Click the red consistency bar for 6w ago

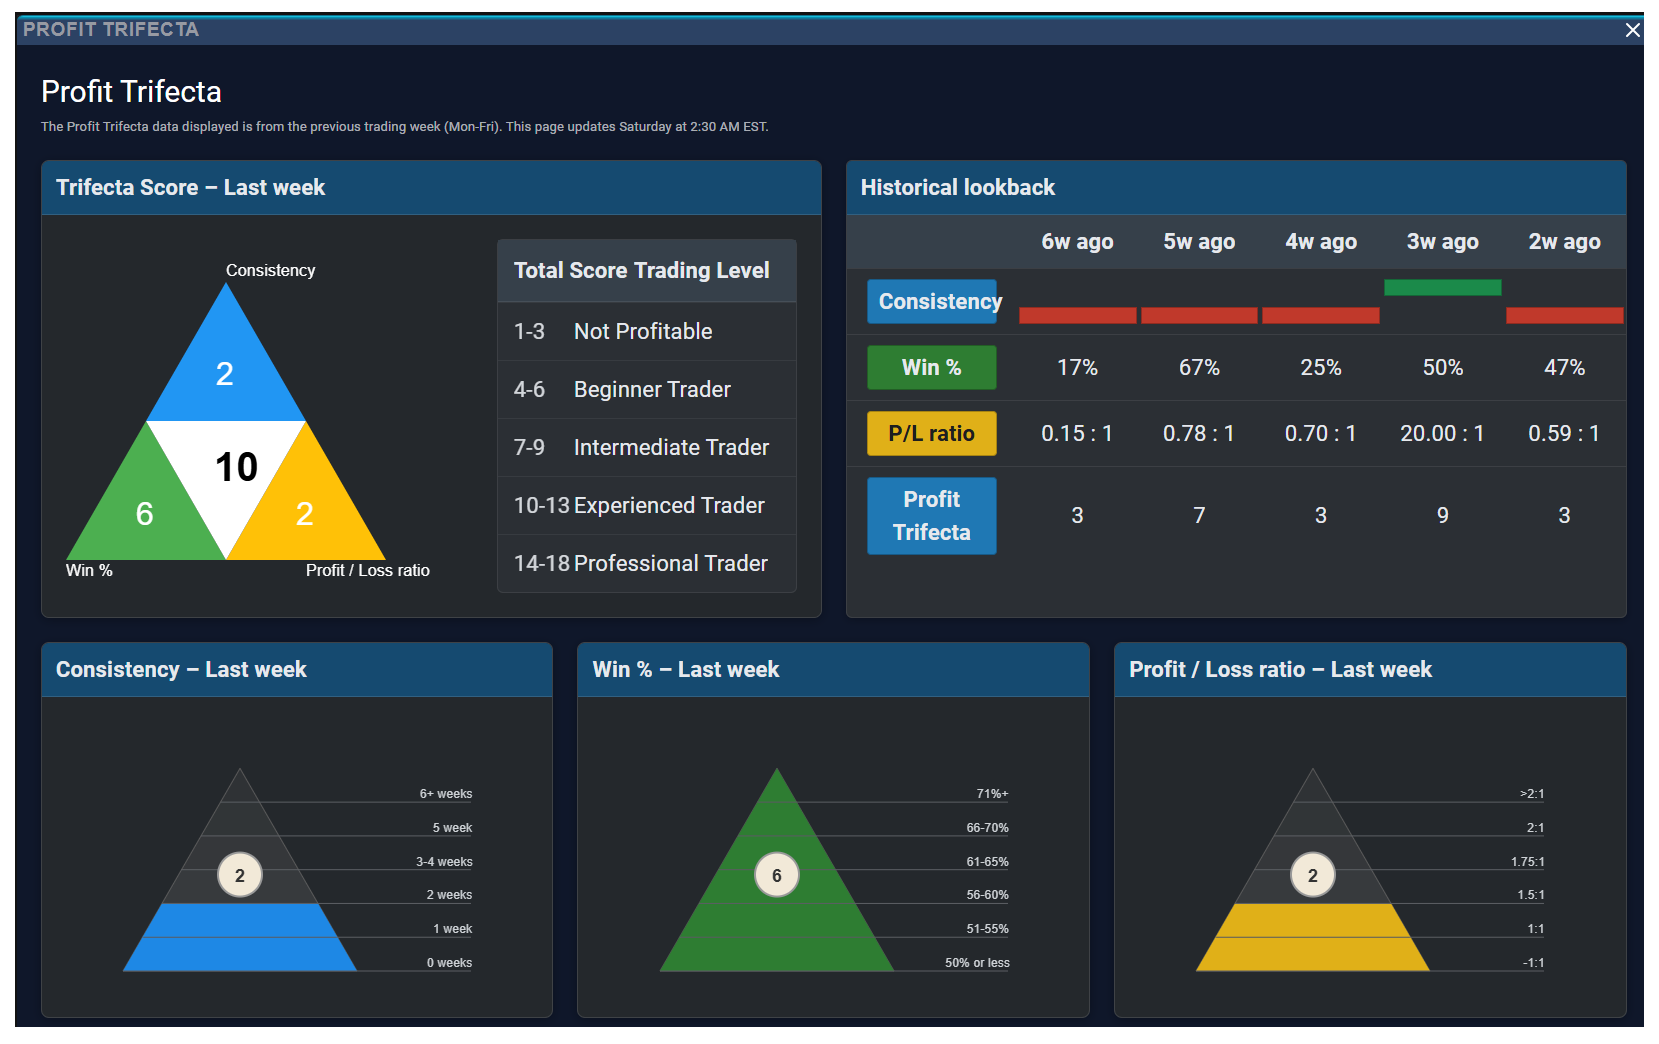(1077, 315)
